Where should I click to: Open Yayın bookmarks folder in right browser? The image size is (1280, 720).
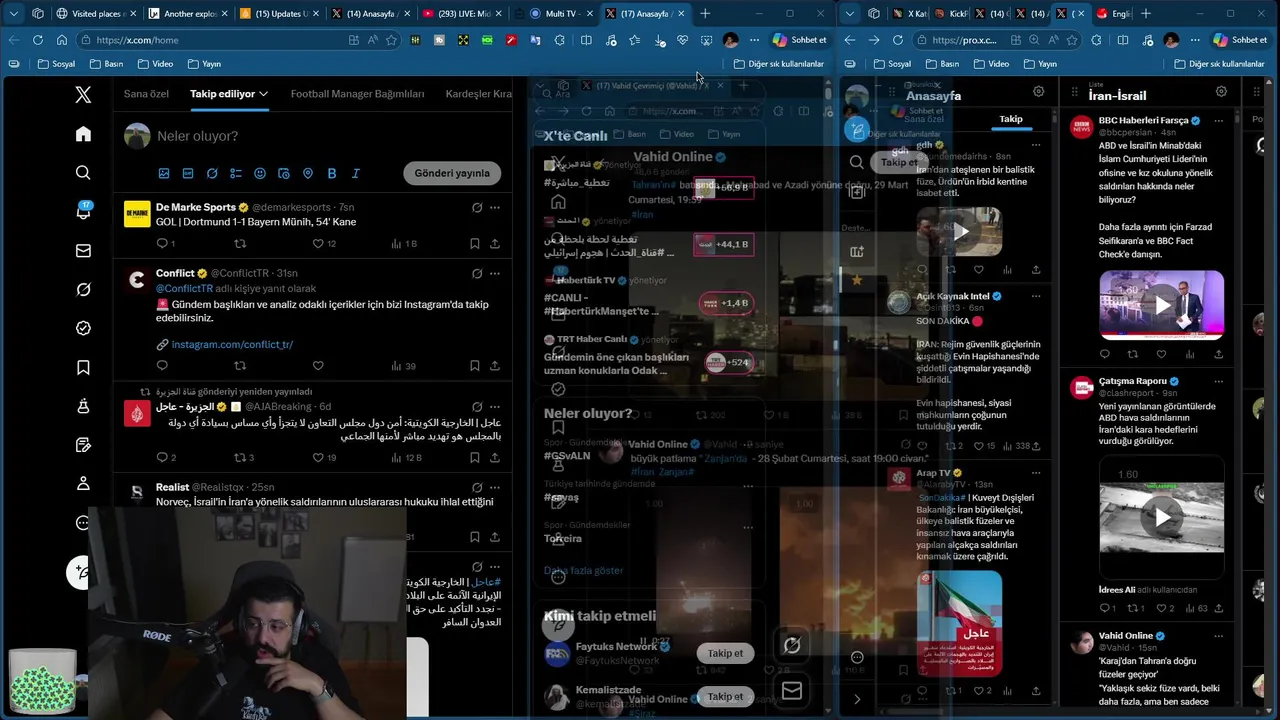tap(1039, 64)
